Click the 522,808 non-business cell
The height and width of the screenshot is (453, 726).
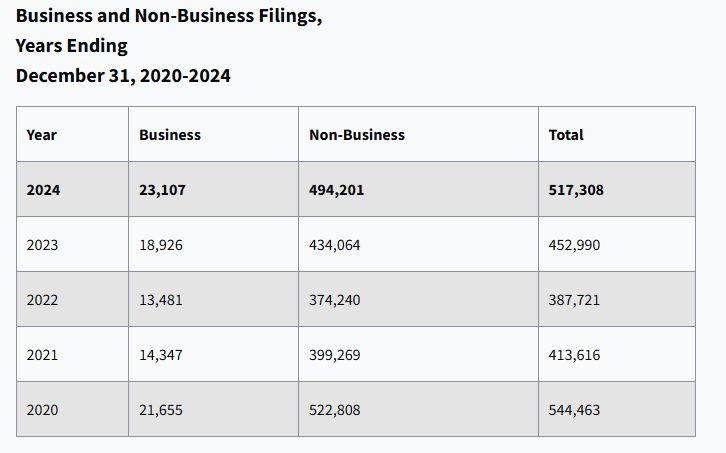coord(334,410)
